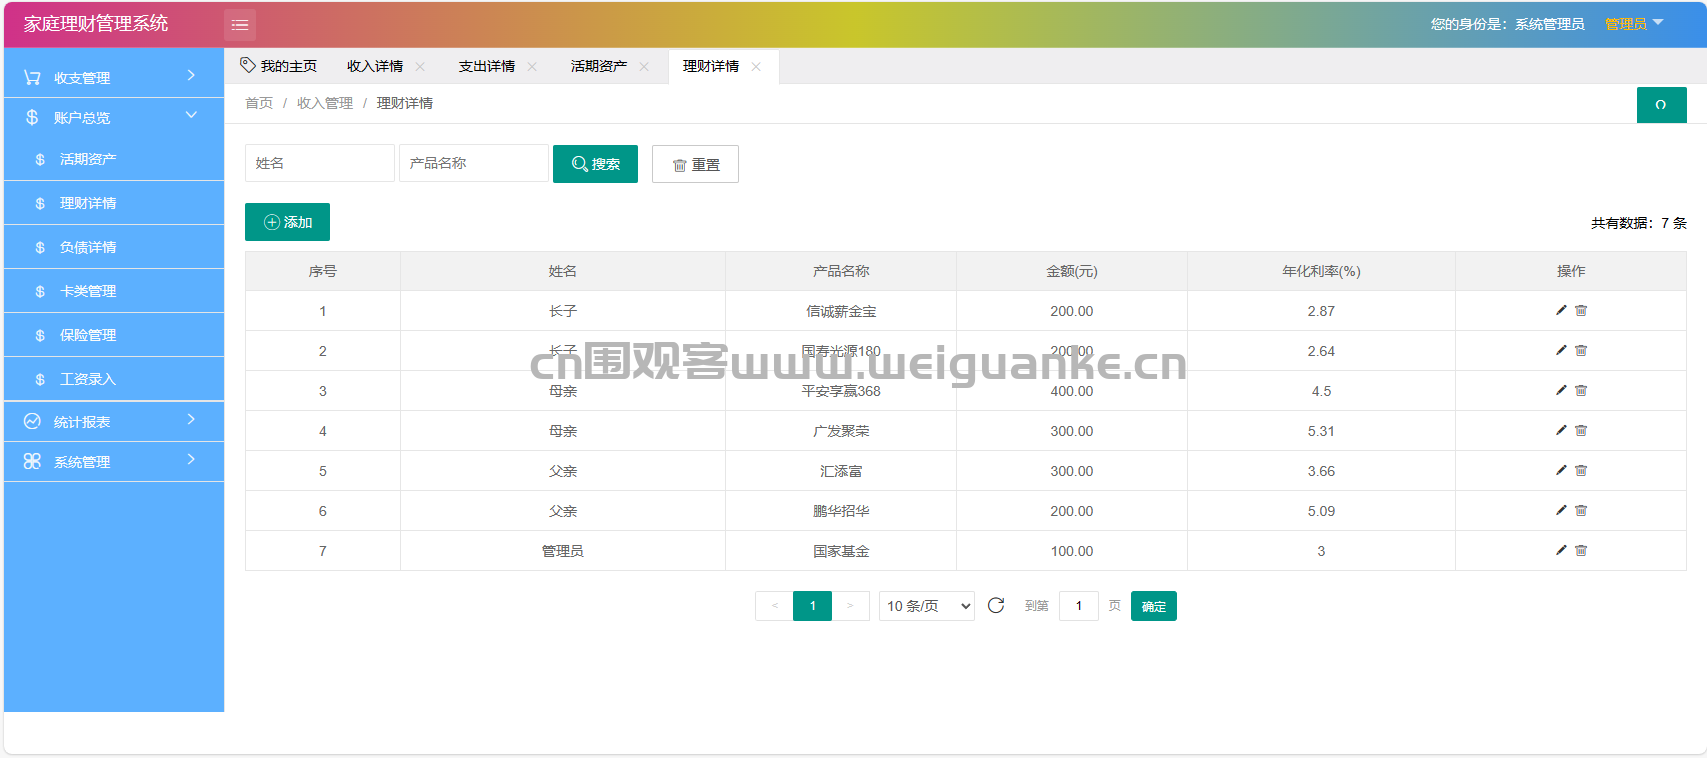Click the 鹏华招华 product cell
Image resolution: width=1707 pixels, height=758 pixels.
(x=841, y=511)
